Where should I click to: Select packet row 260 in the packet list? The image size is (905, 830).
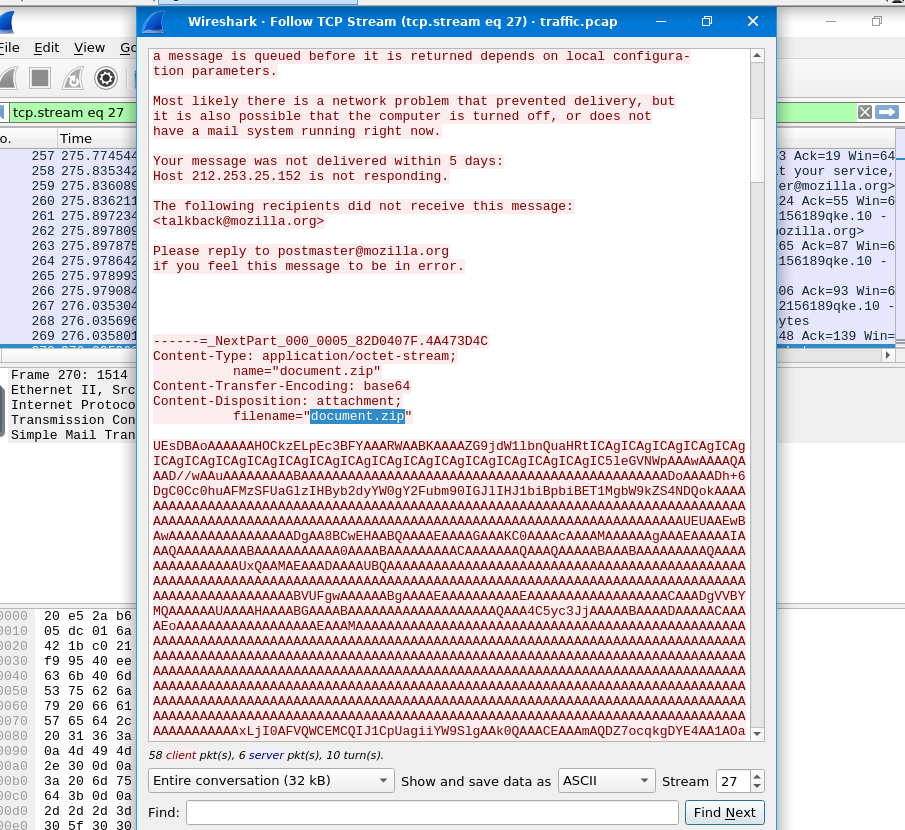pos(68,201)
